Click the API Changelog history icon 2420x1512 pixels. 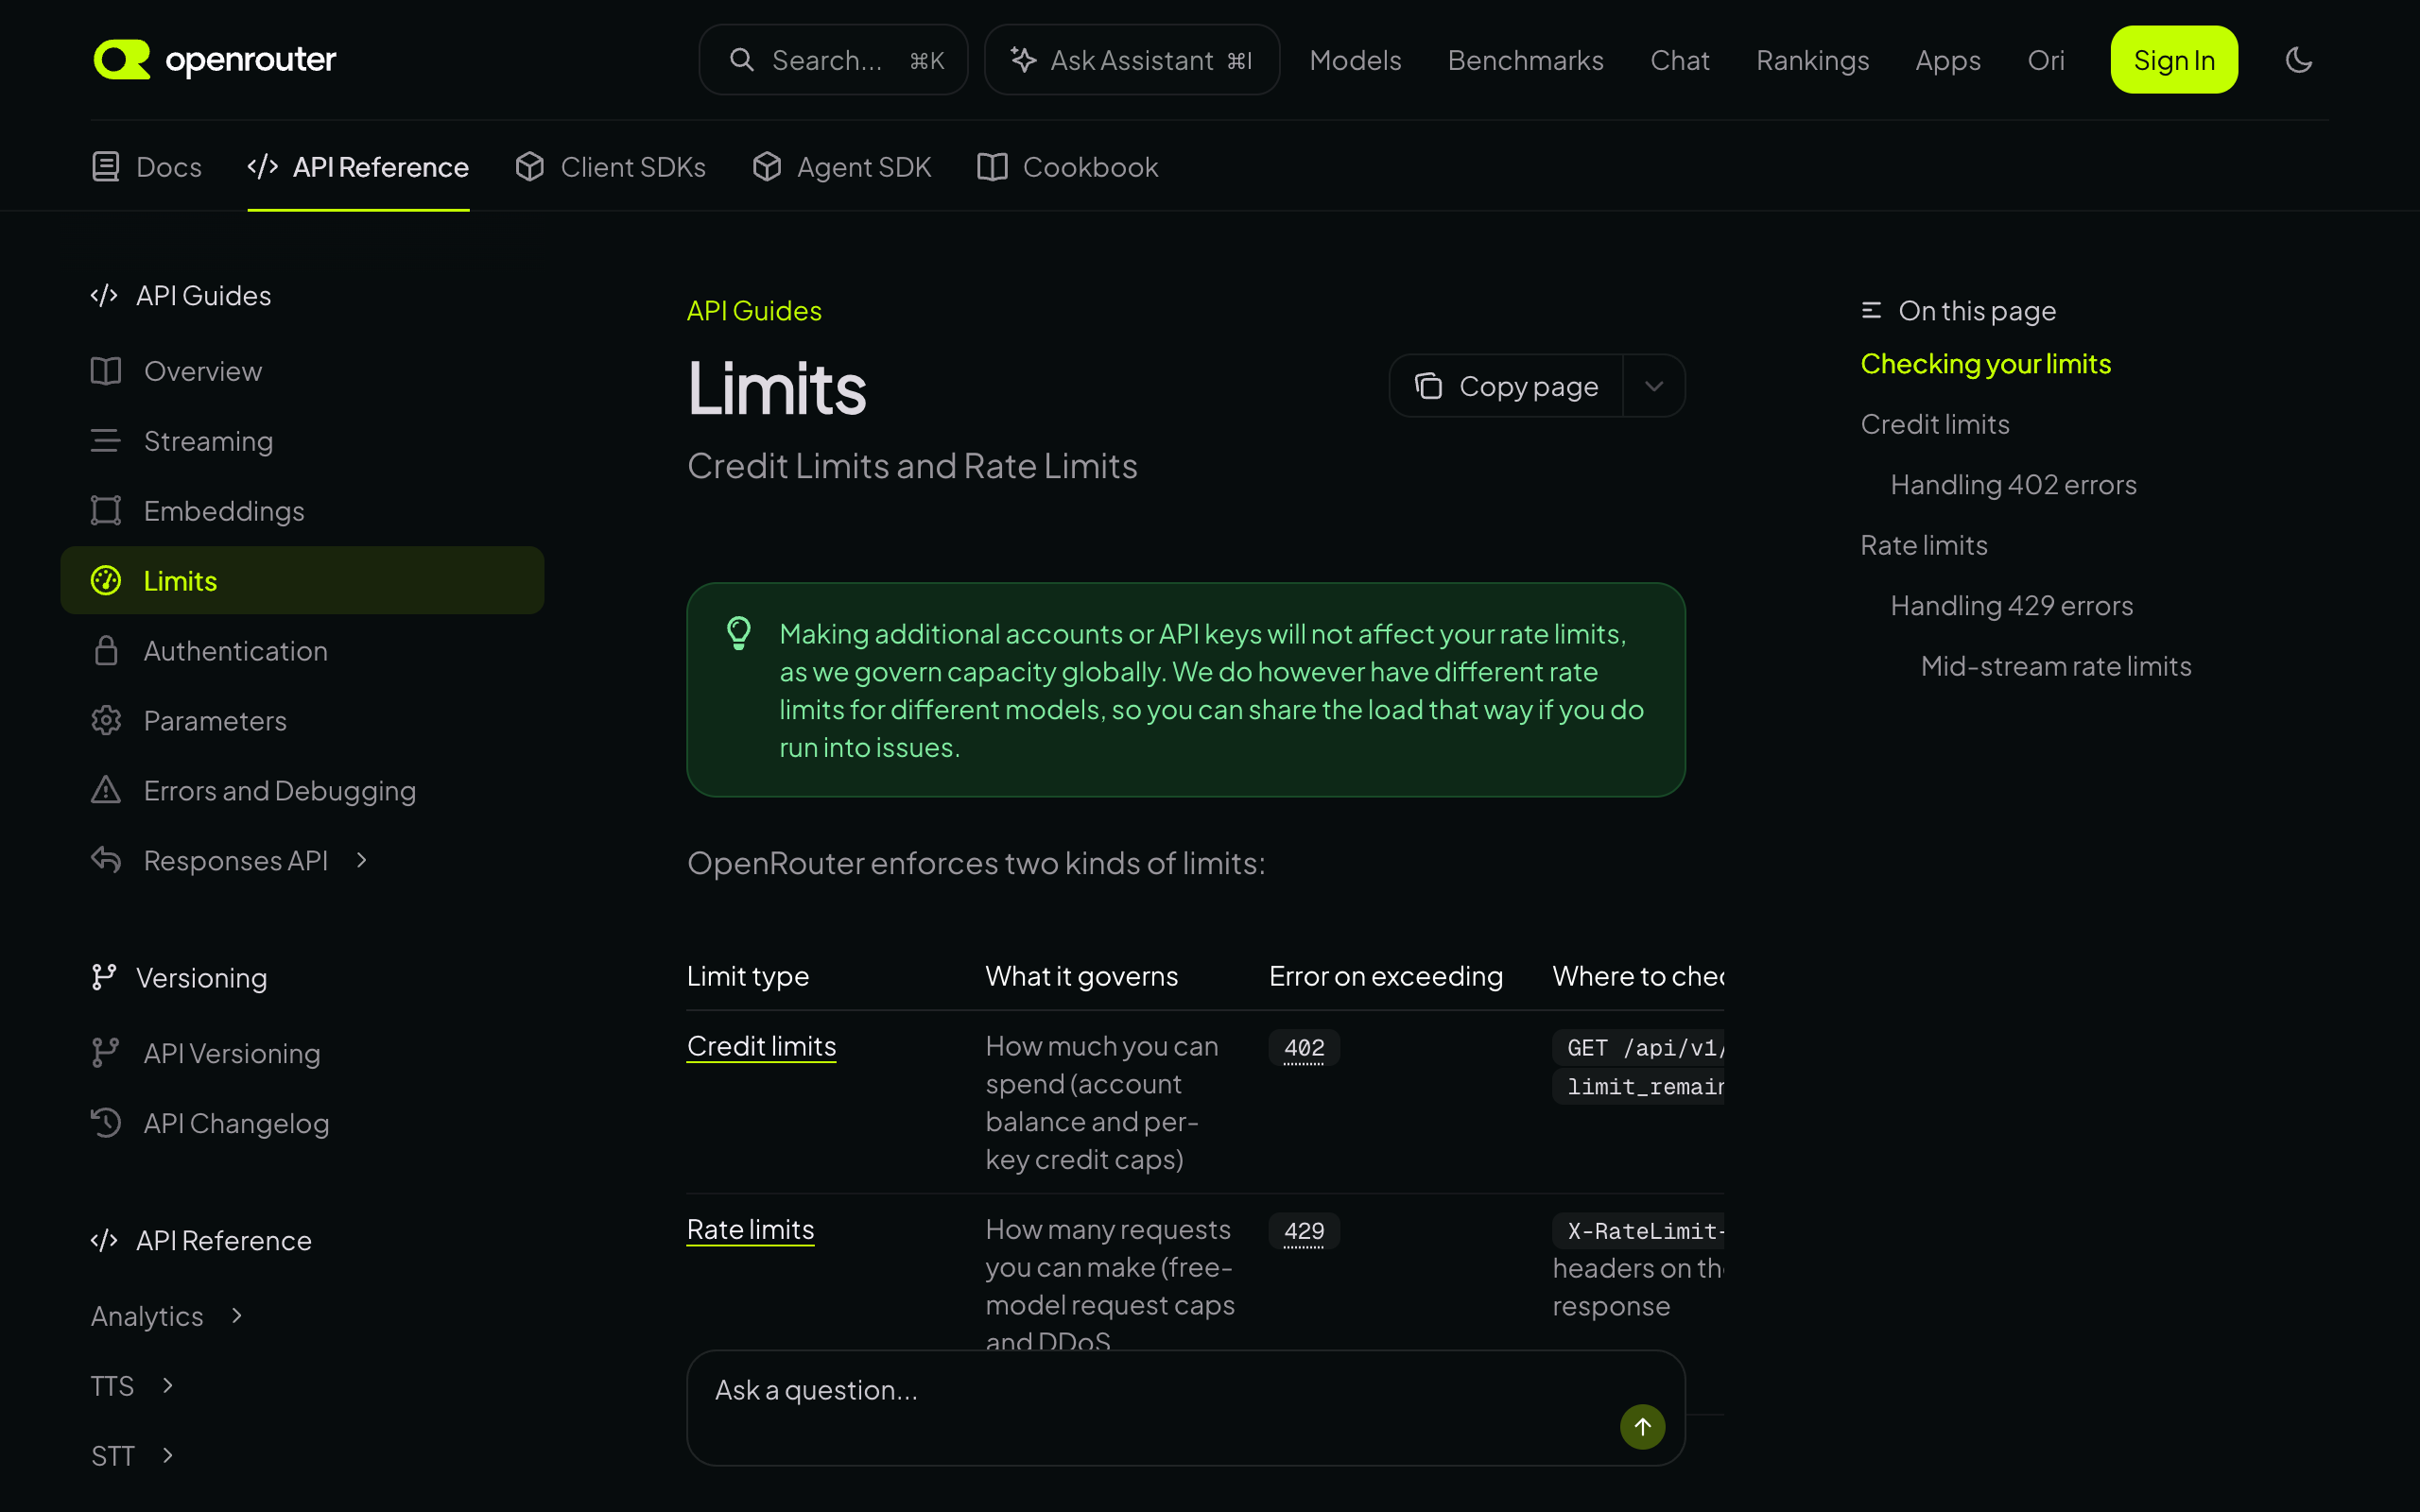(106, 1123)
